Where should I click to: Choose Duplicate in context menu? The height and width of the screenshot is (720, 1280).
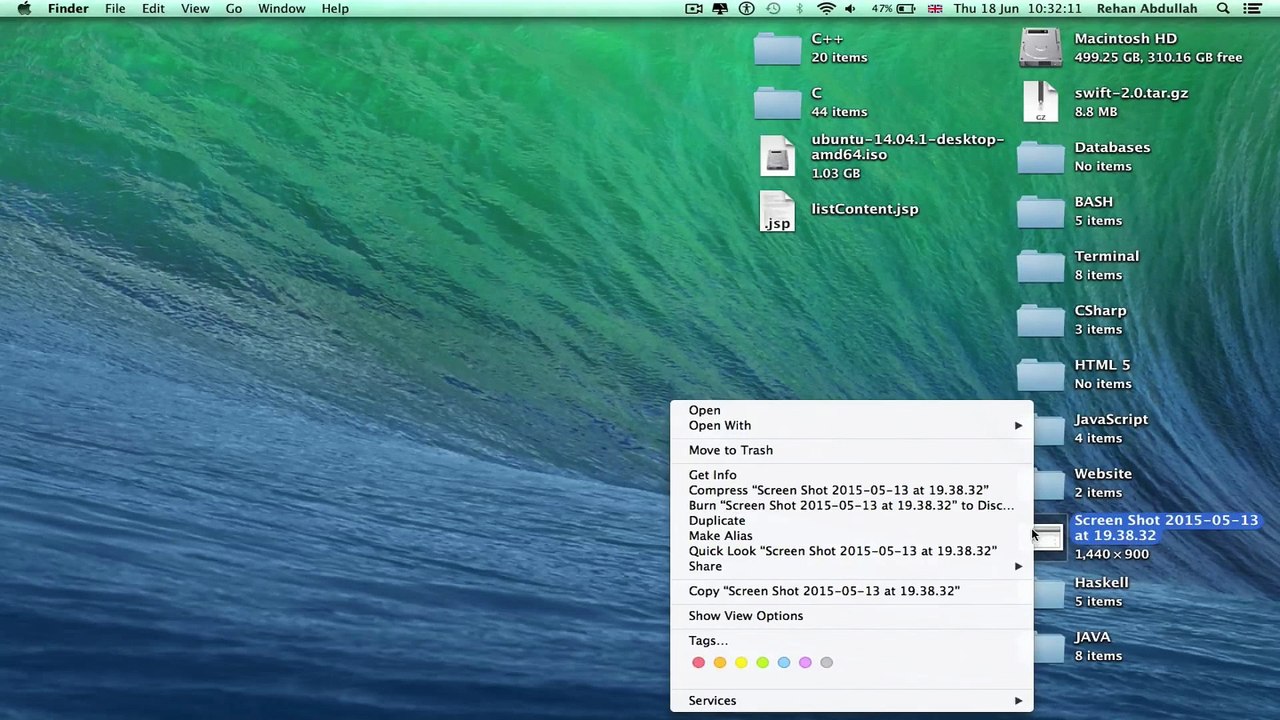[x=851, y=520]
